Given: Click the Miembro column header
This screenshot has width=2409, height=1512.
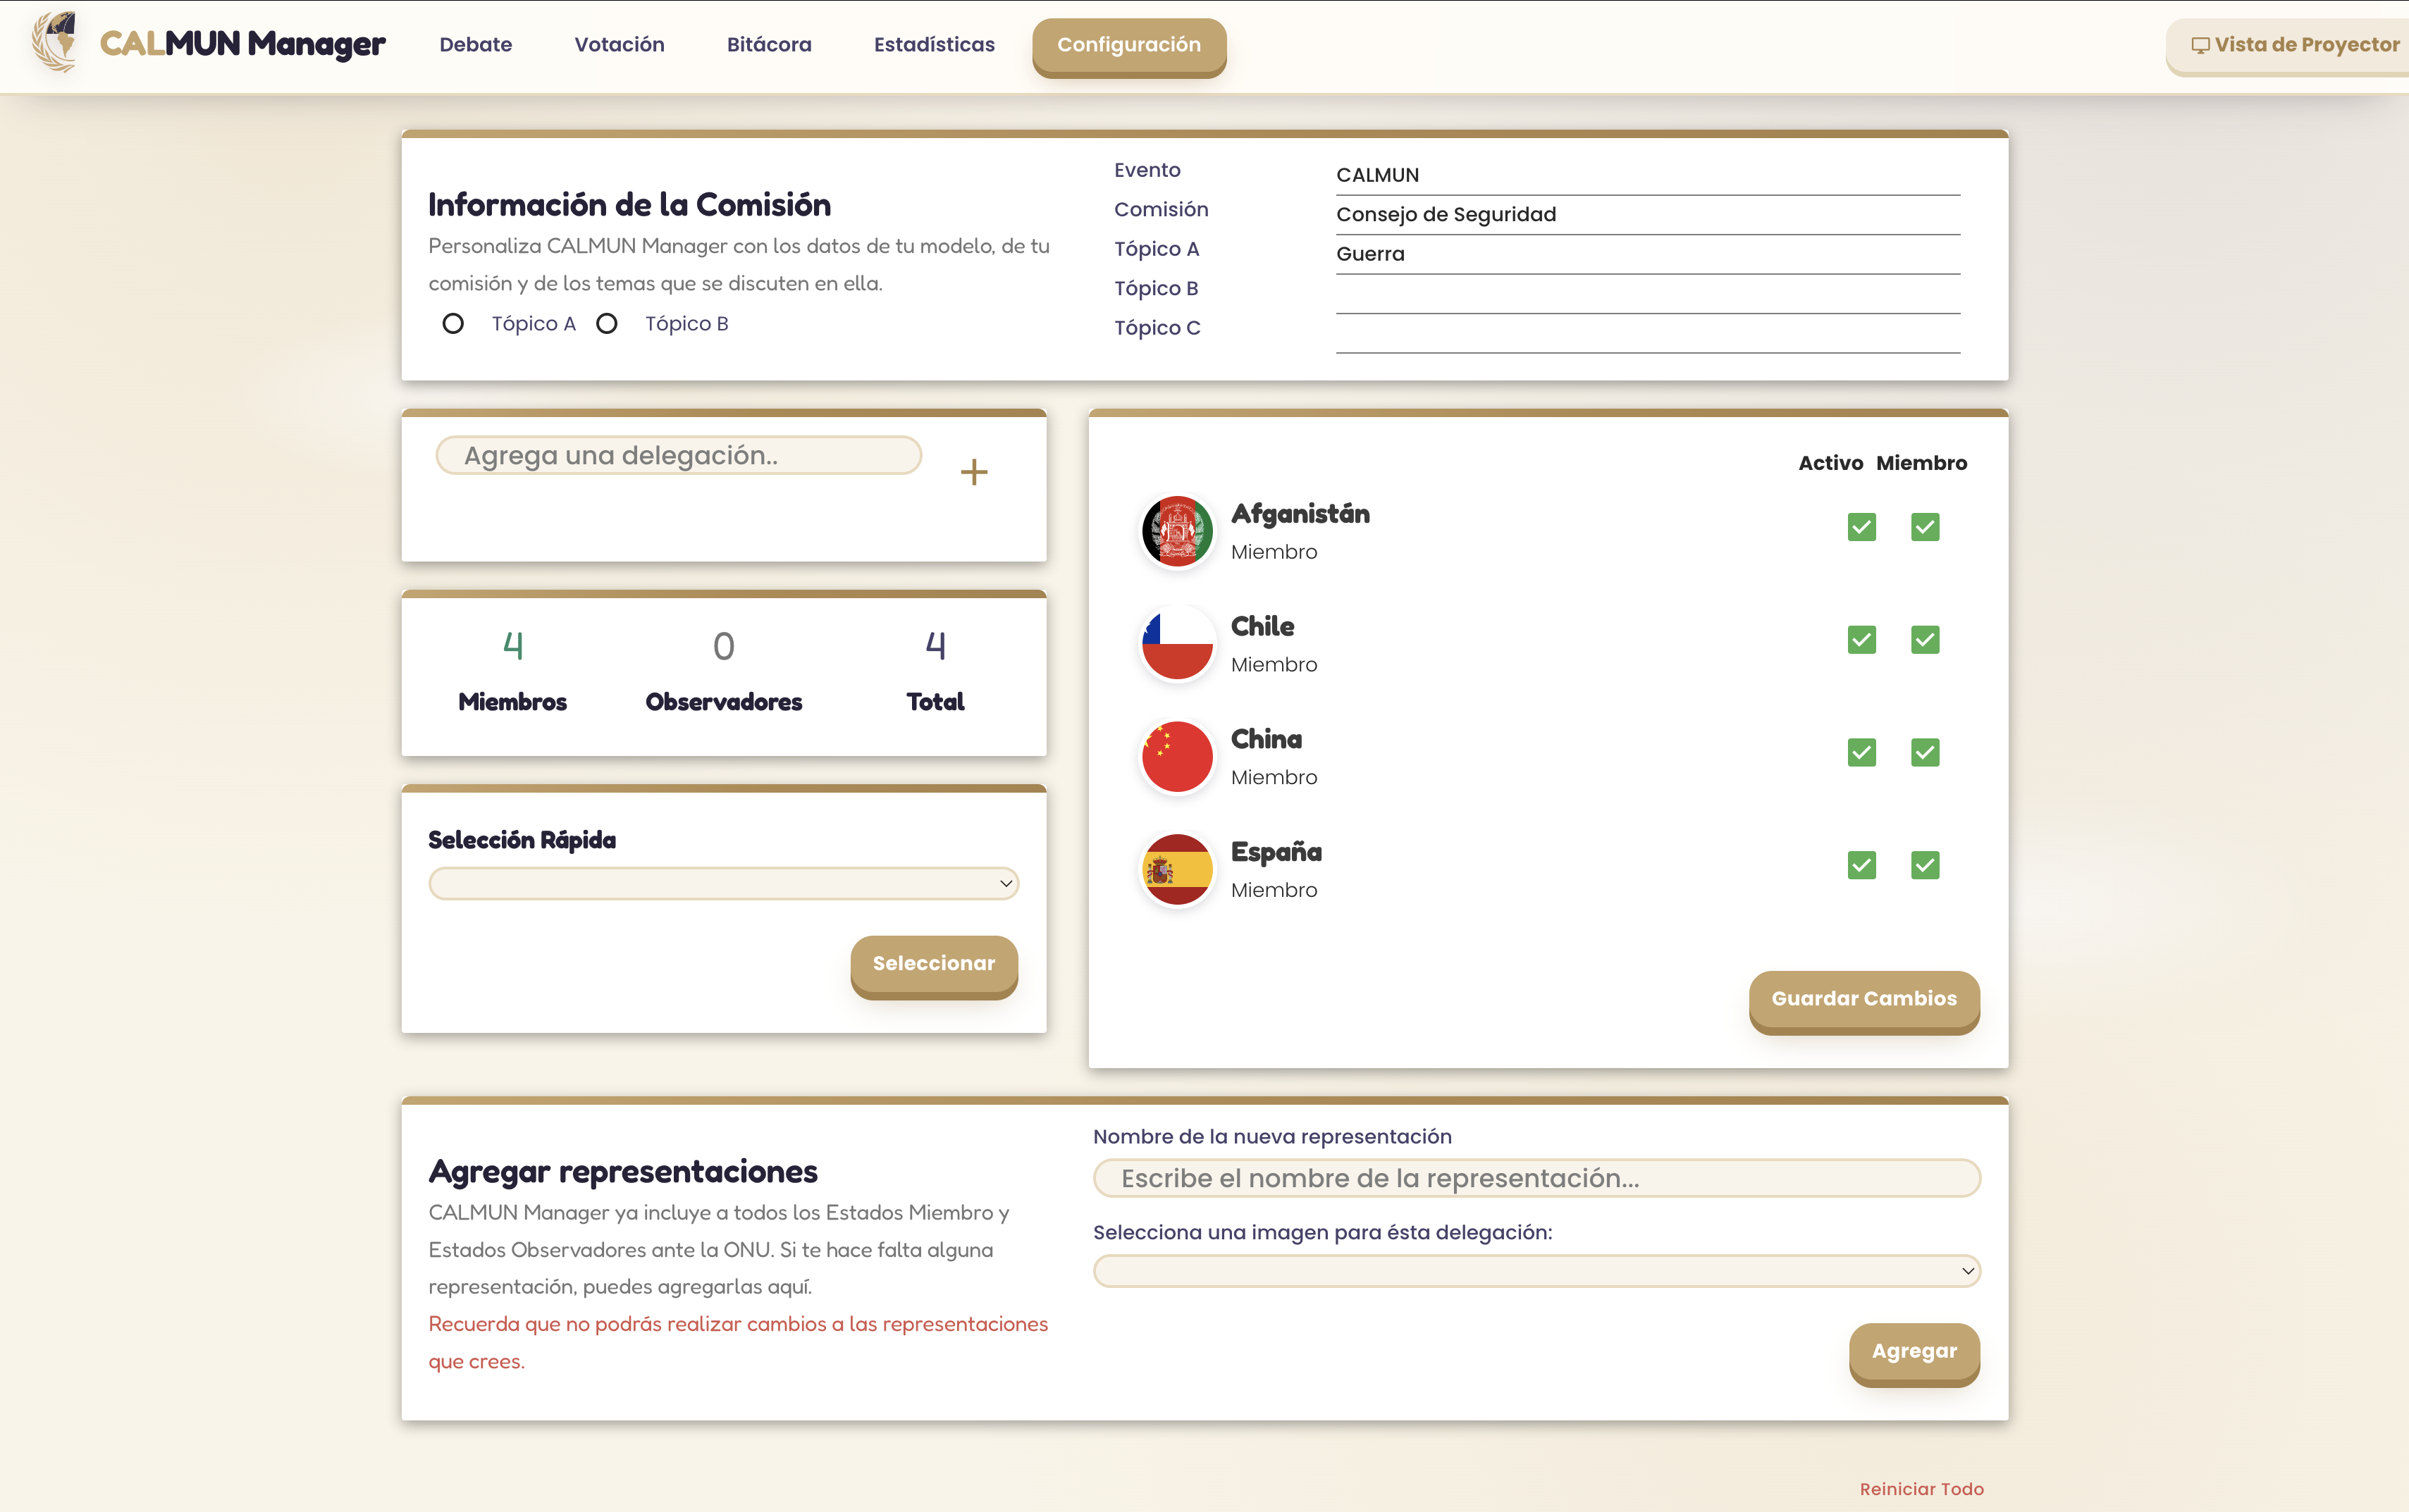Looking at the screenshot, I should tap(1921, 463).
